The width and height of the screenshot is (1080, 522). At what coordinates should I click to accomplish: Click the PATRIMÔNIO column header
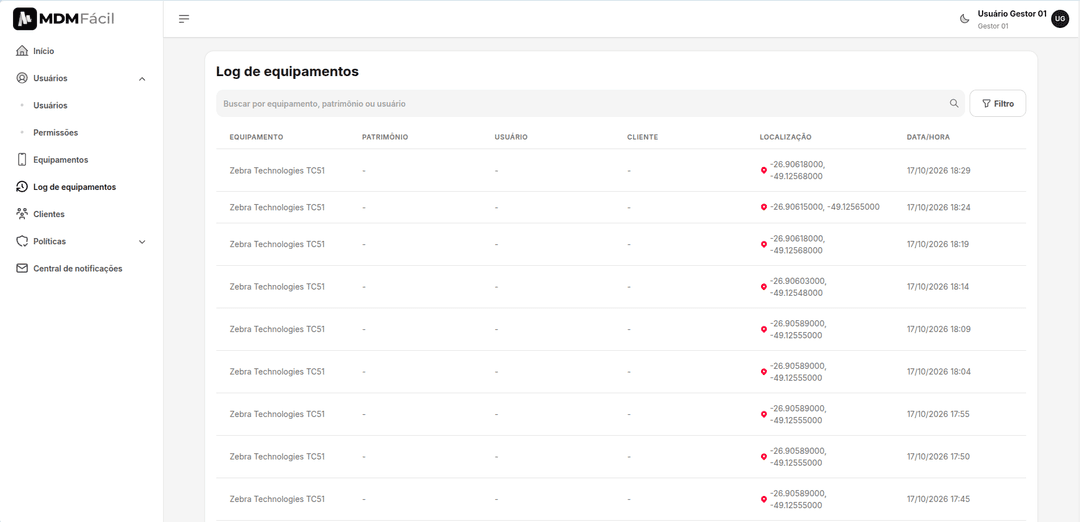point(385,137)
